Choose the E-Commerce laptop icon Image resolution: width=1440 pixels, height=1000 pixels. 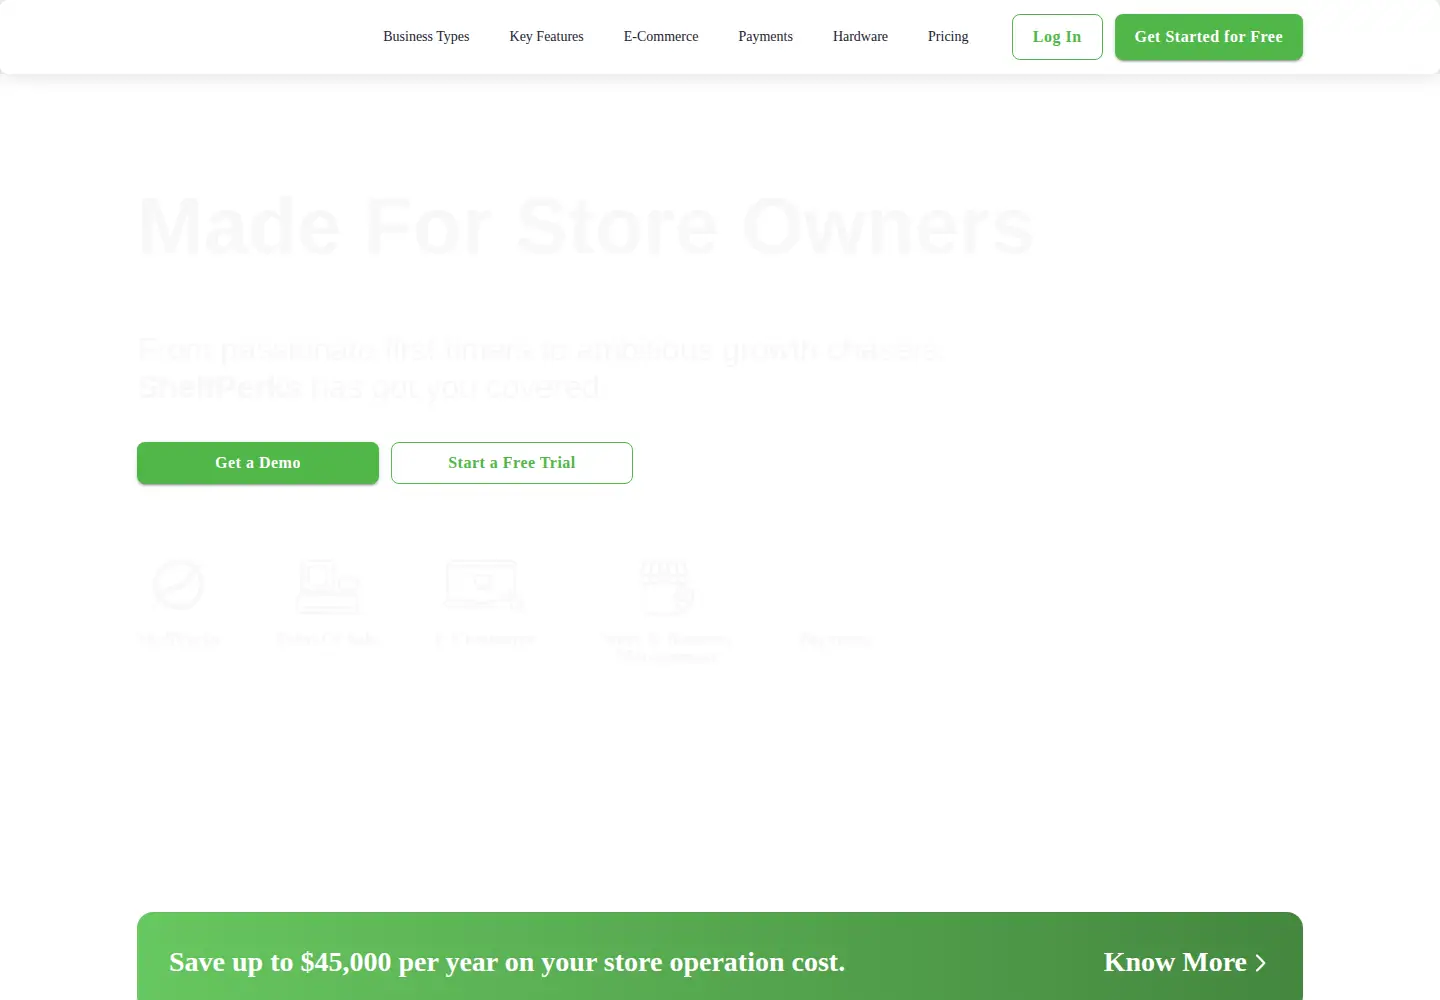[x=485, y=585]
